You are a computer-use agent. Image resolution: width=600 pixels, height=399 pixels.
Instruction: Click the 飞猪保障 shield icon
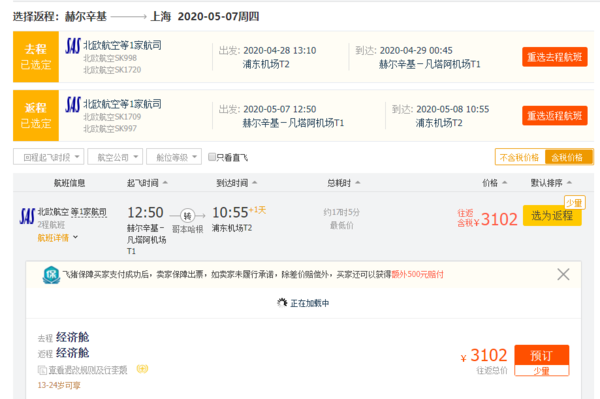(51, 275)
